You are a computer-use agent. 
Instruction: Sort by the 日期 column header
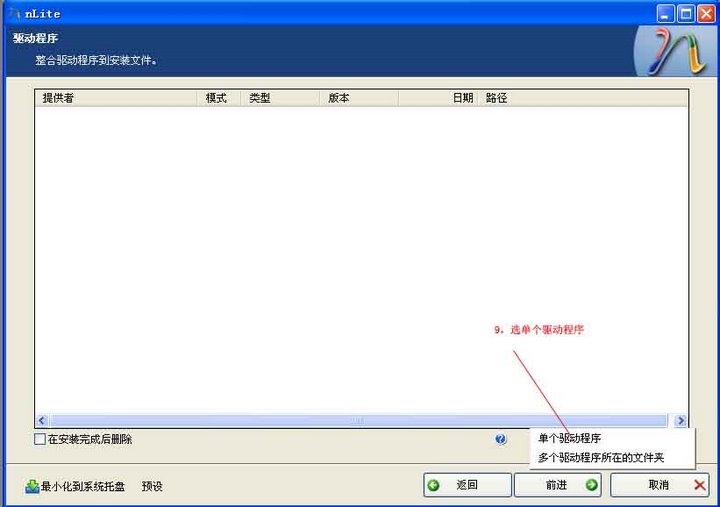[438, 98]
